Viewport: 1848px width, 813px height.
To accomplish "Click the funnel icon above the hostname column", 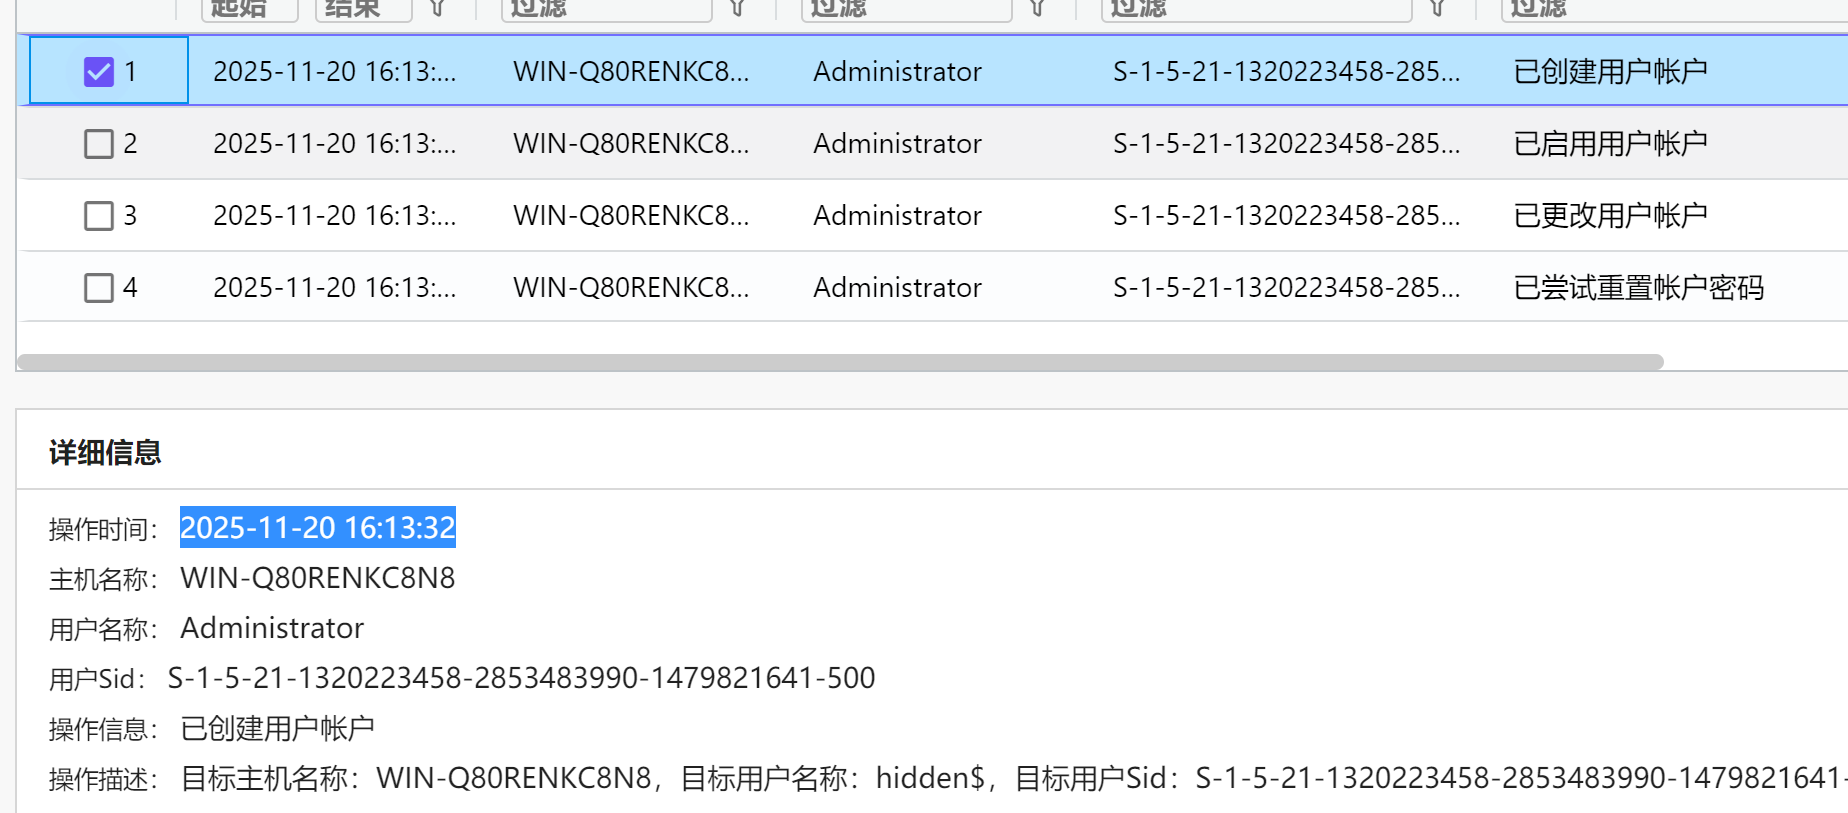I will pyautogui.click(x=737, y=8).
